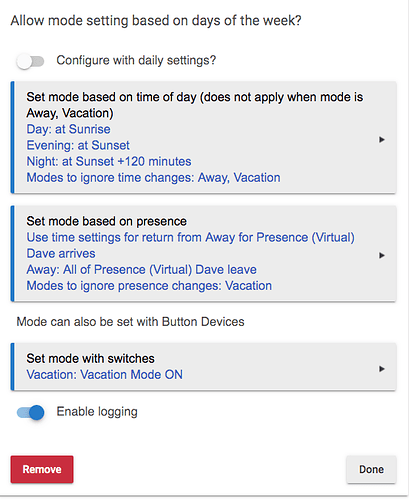The image size is (409, 500).
Task: Click Away: All of Presence Dave leave
Action: [141, 270]
